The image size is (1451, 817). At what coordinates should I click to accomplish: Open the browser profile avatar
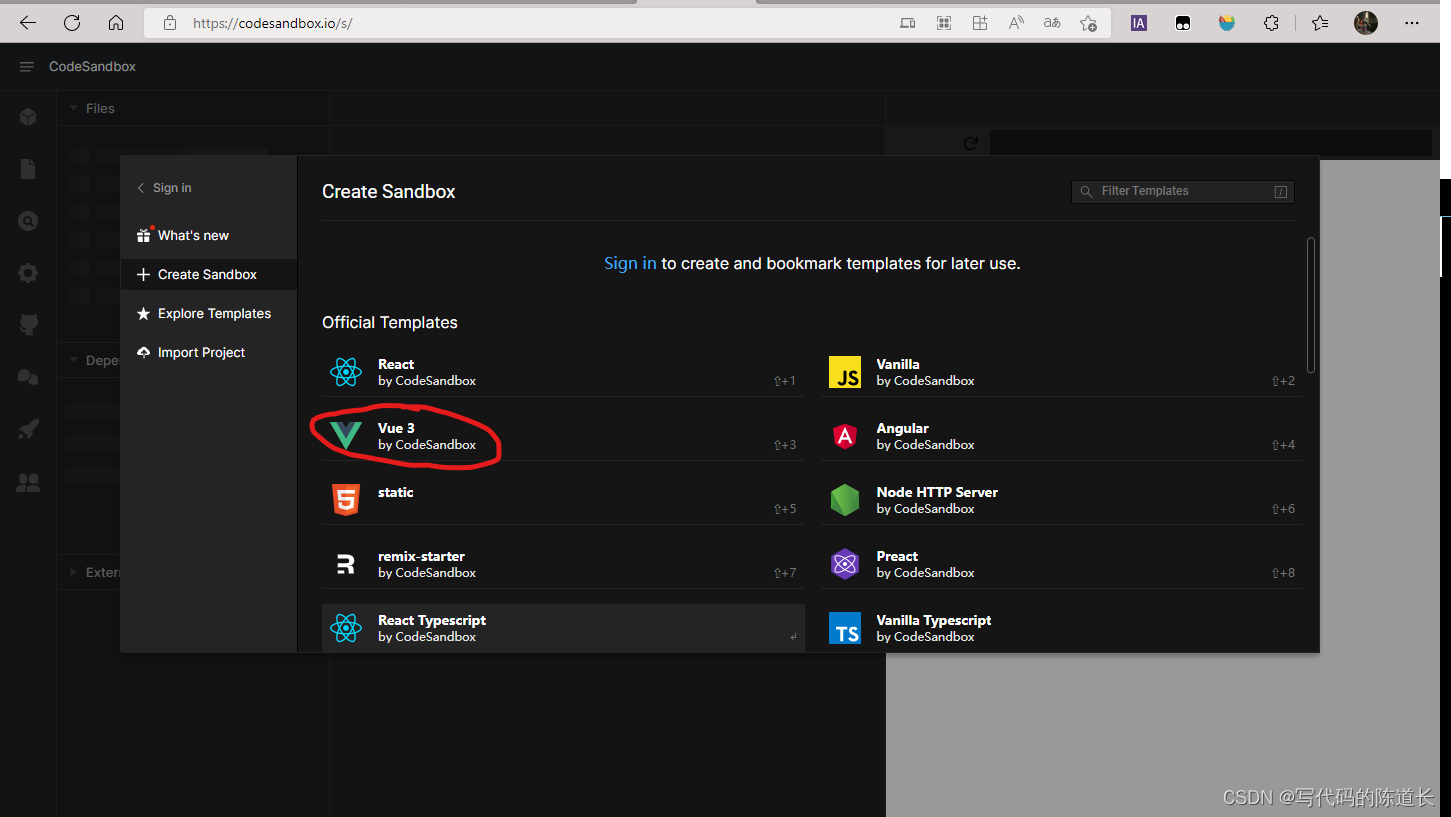(1366, 22)
